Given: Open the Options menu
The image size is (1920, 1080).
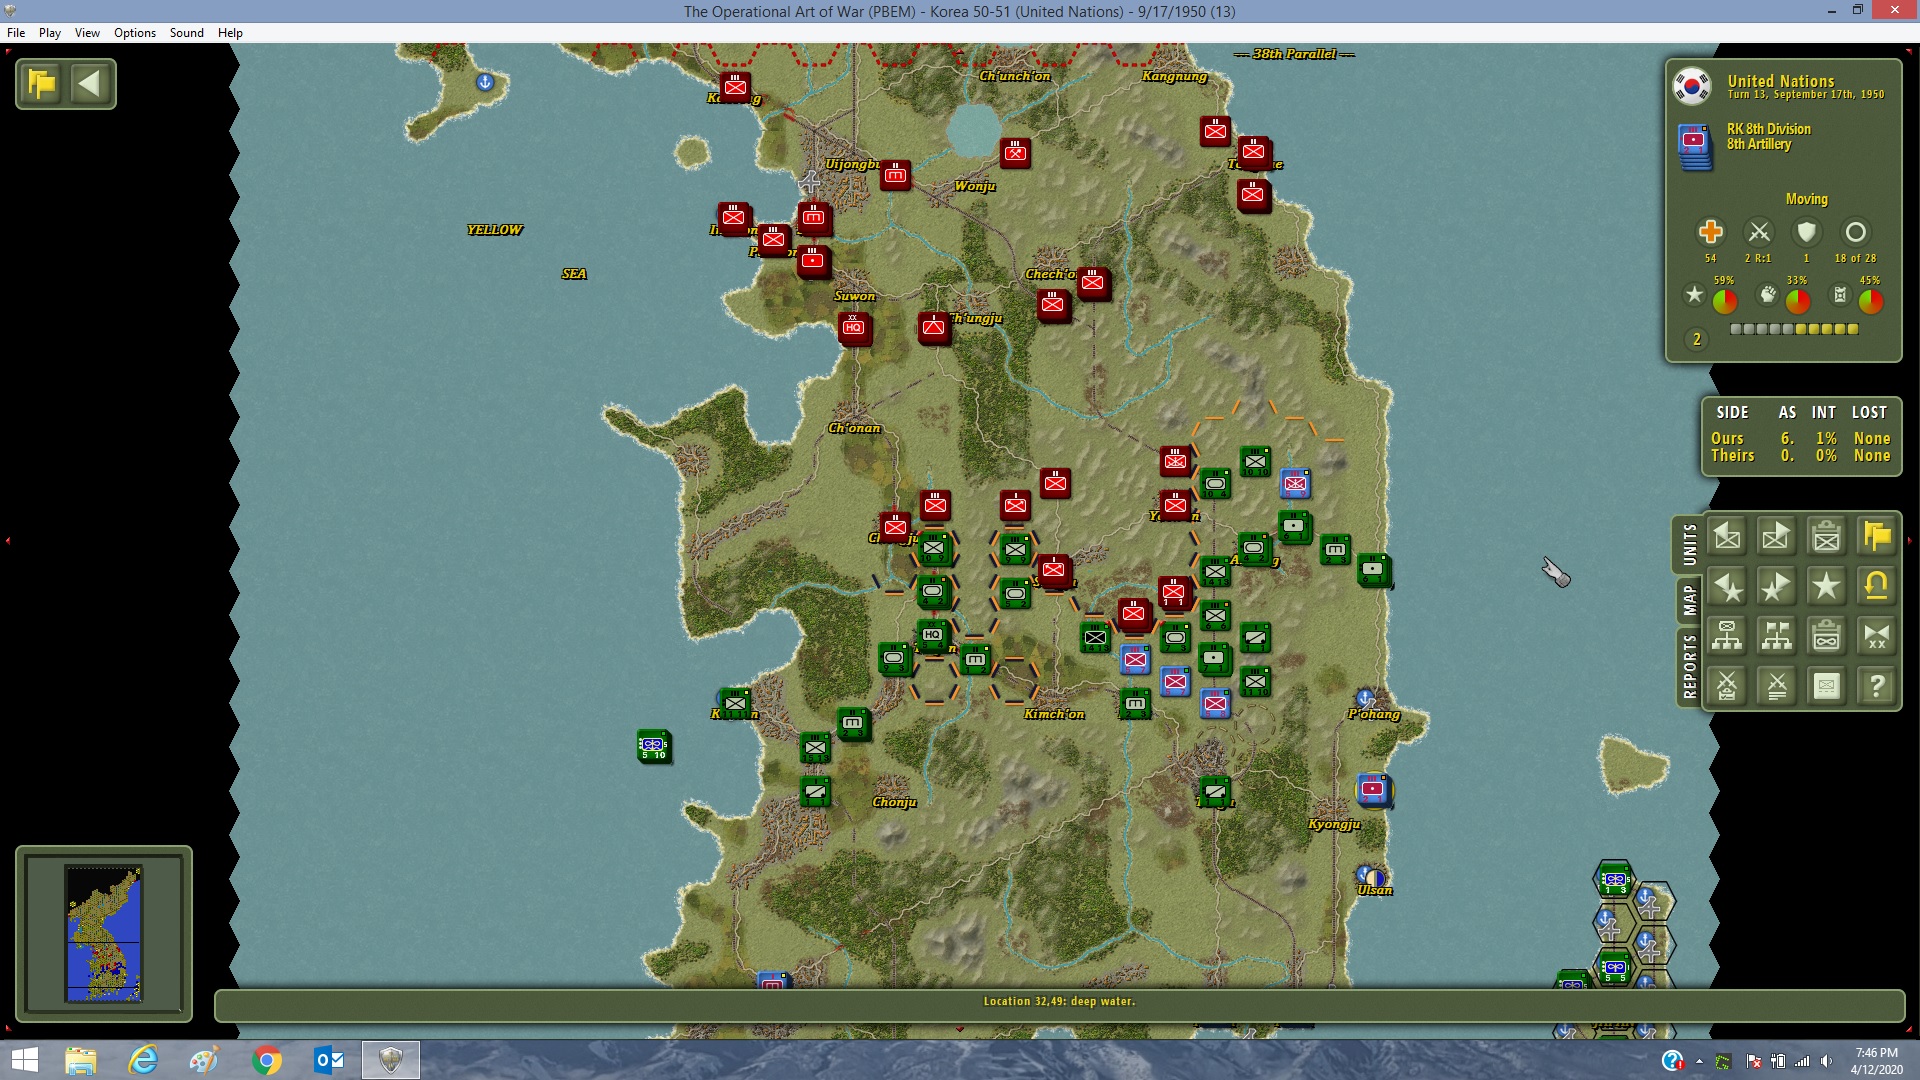Looking at the screenshot, I should point(135,33).
